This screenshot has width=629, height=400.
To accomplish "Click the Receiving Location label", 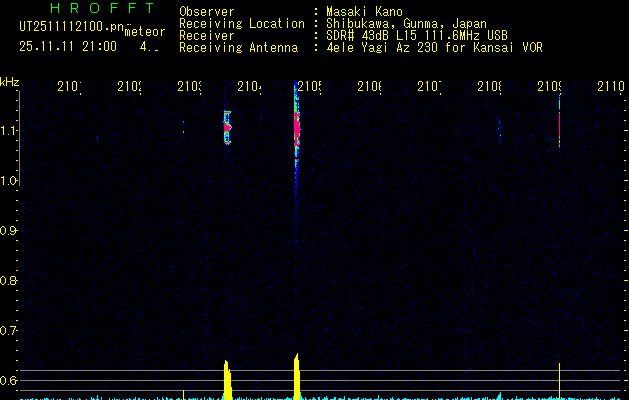I will 242,24.
